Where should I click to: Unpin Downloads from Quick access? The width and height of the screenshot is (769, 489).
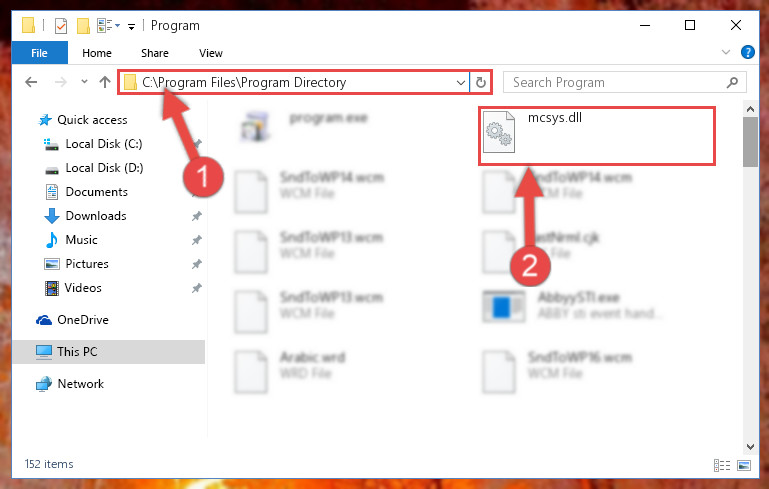click(x=197, y=216)
